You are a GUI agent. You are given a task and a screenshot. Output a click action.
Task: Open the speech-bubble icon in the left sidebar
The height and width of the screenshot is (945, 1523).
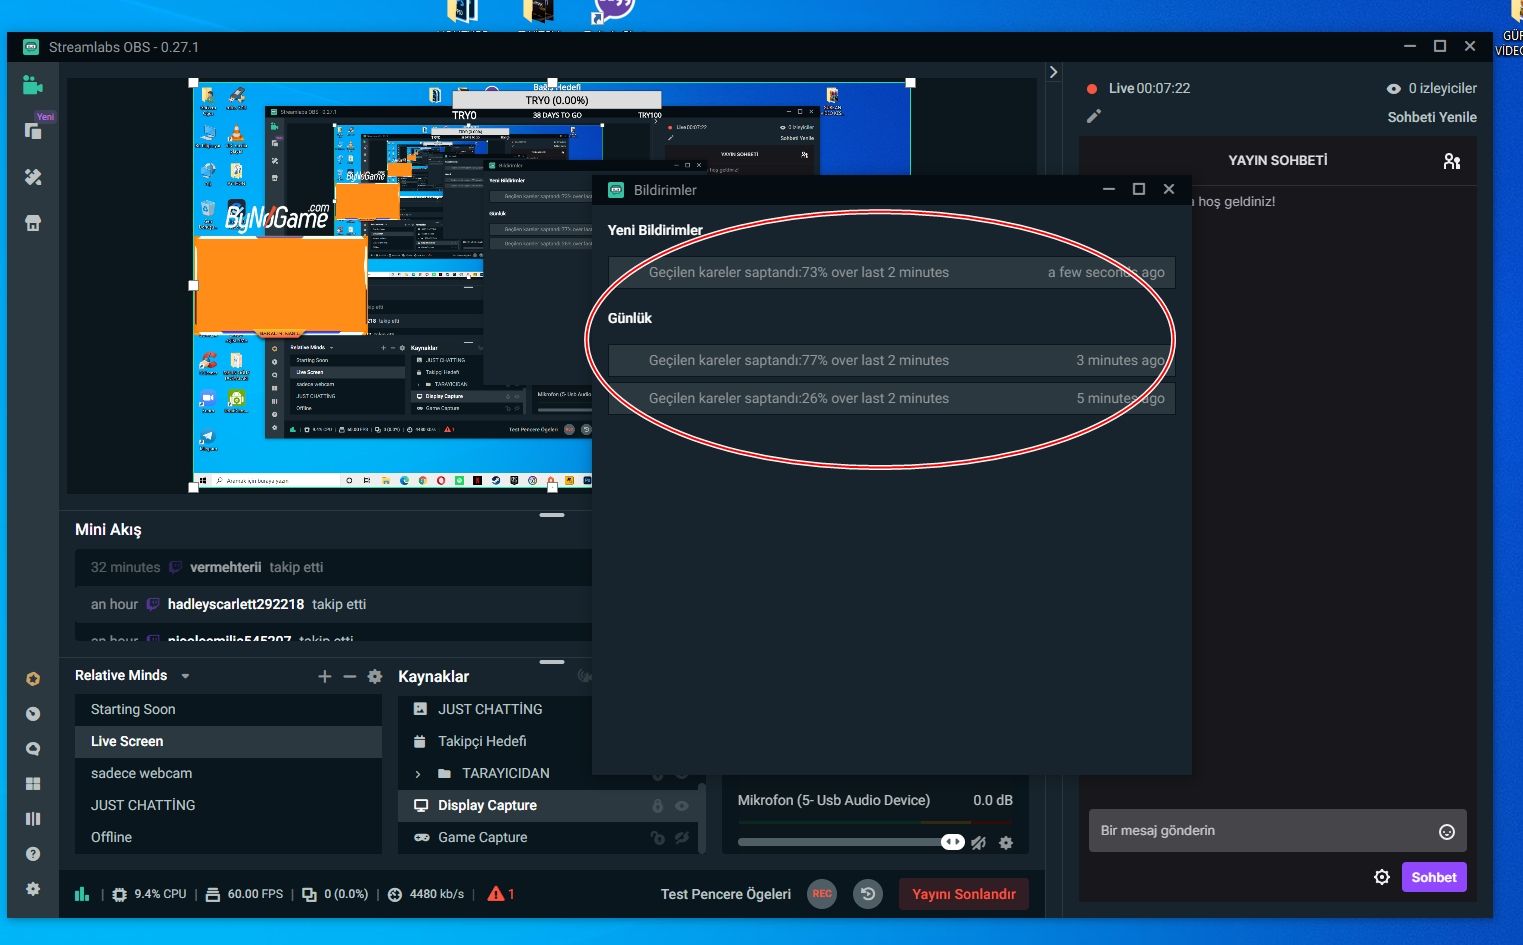[x=33, y=749]
